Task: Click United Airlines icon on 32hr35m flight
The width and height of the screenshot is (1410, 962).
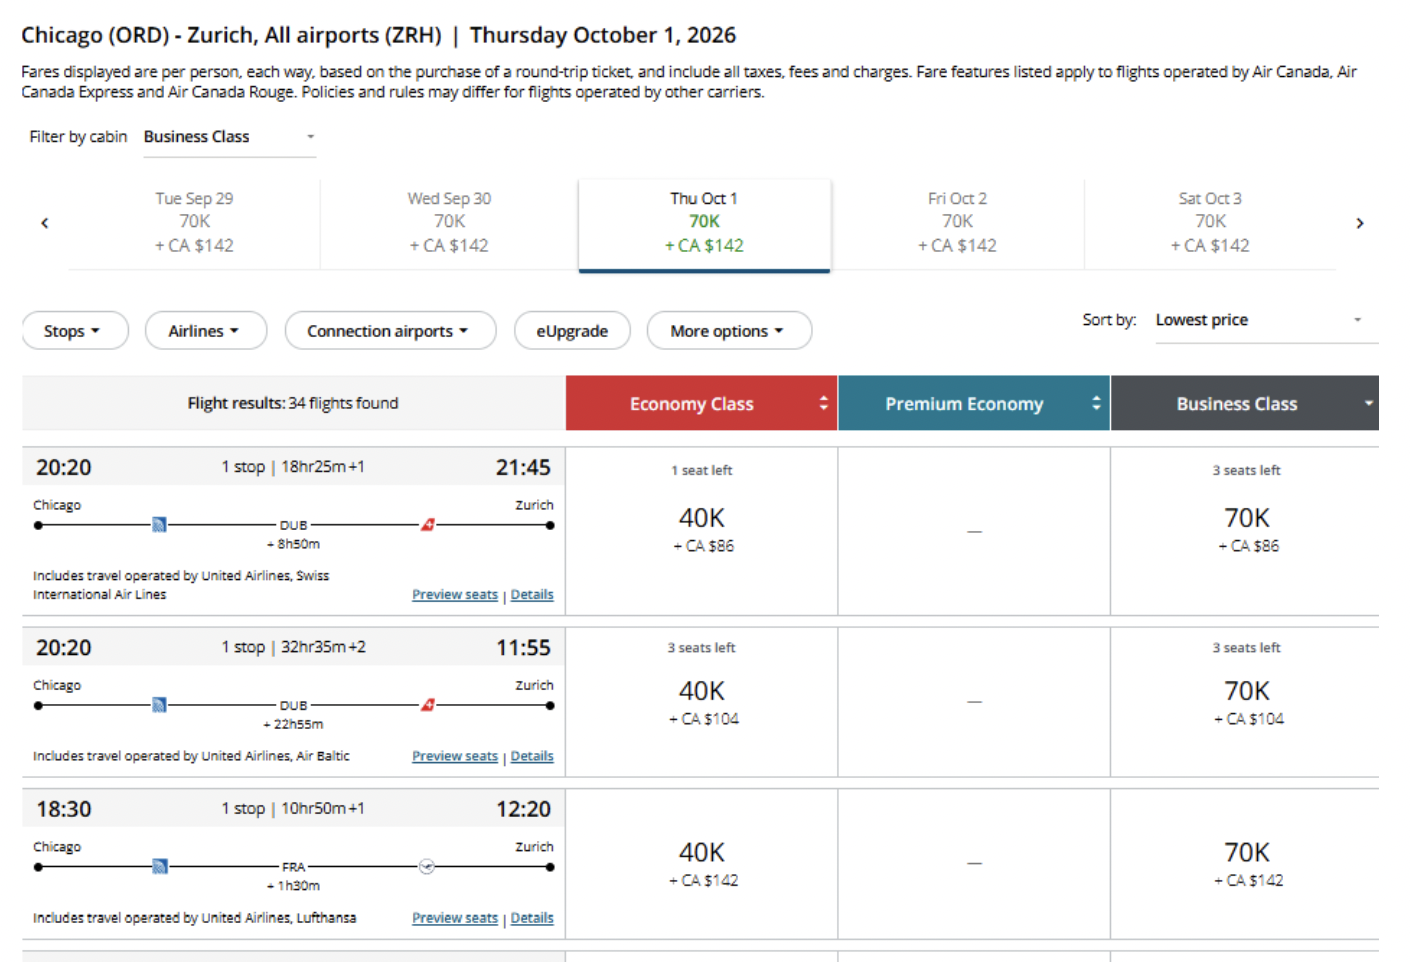Action: (x=159, y=705)
